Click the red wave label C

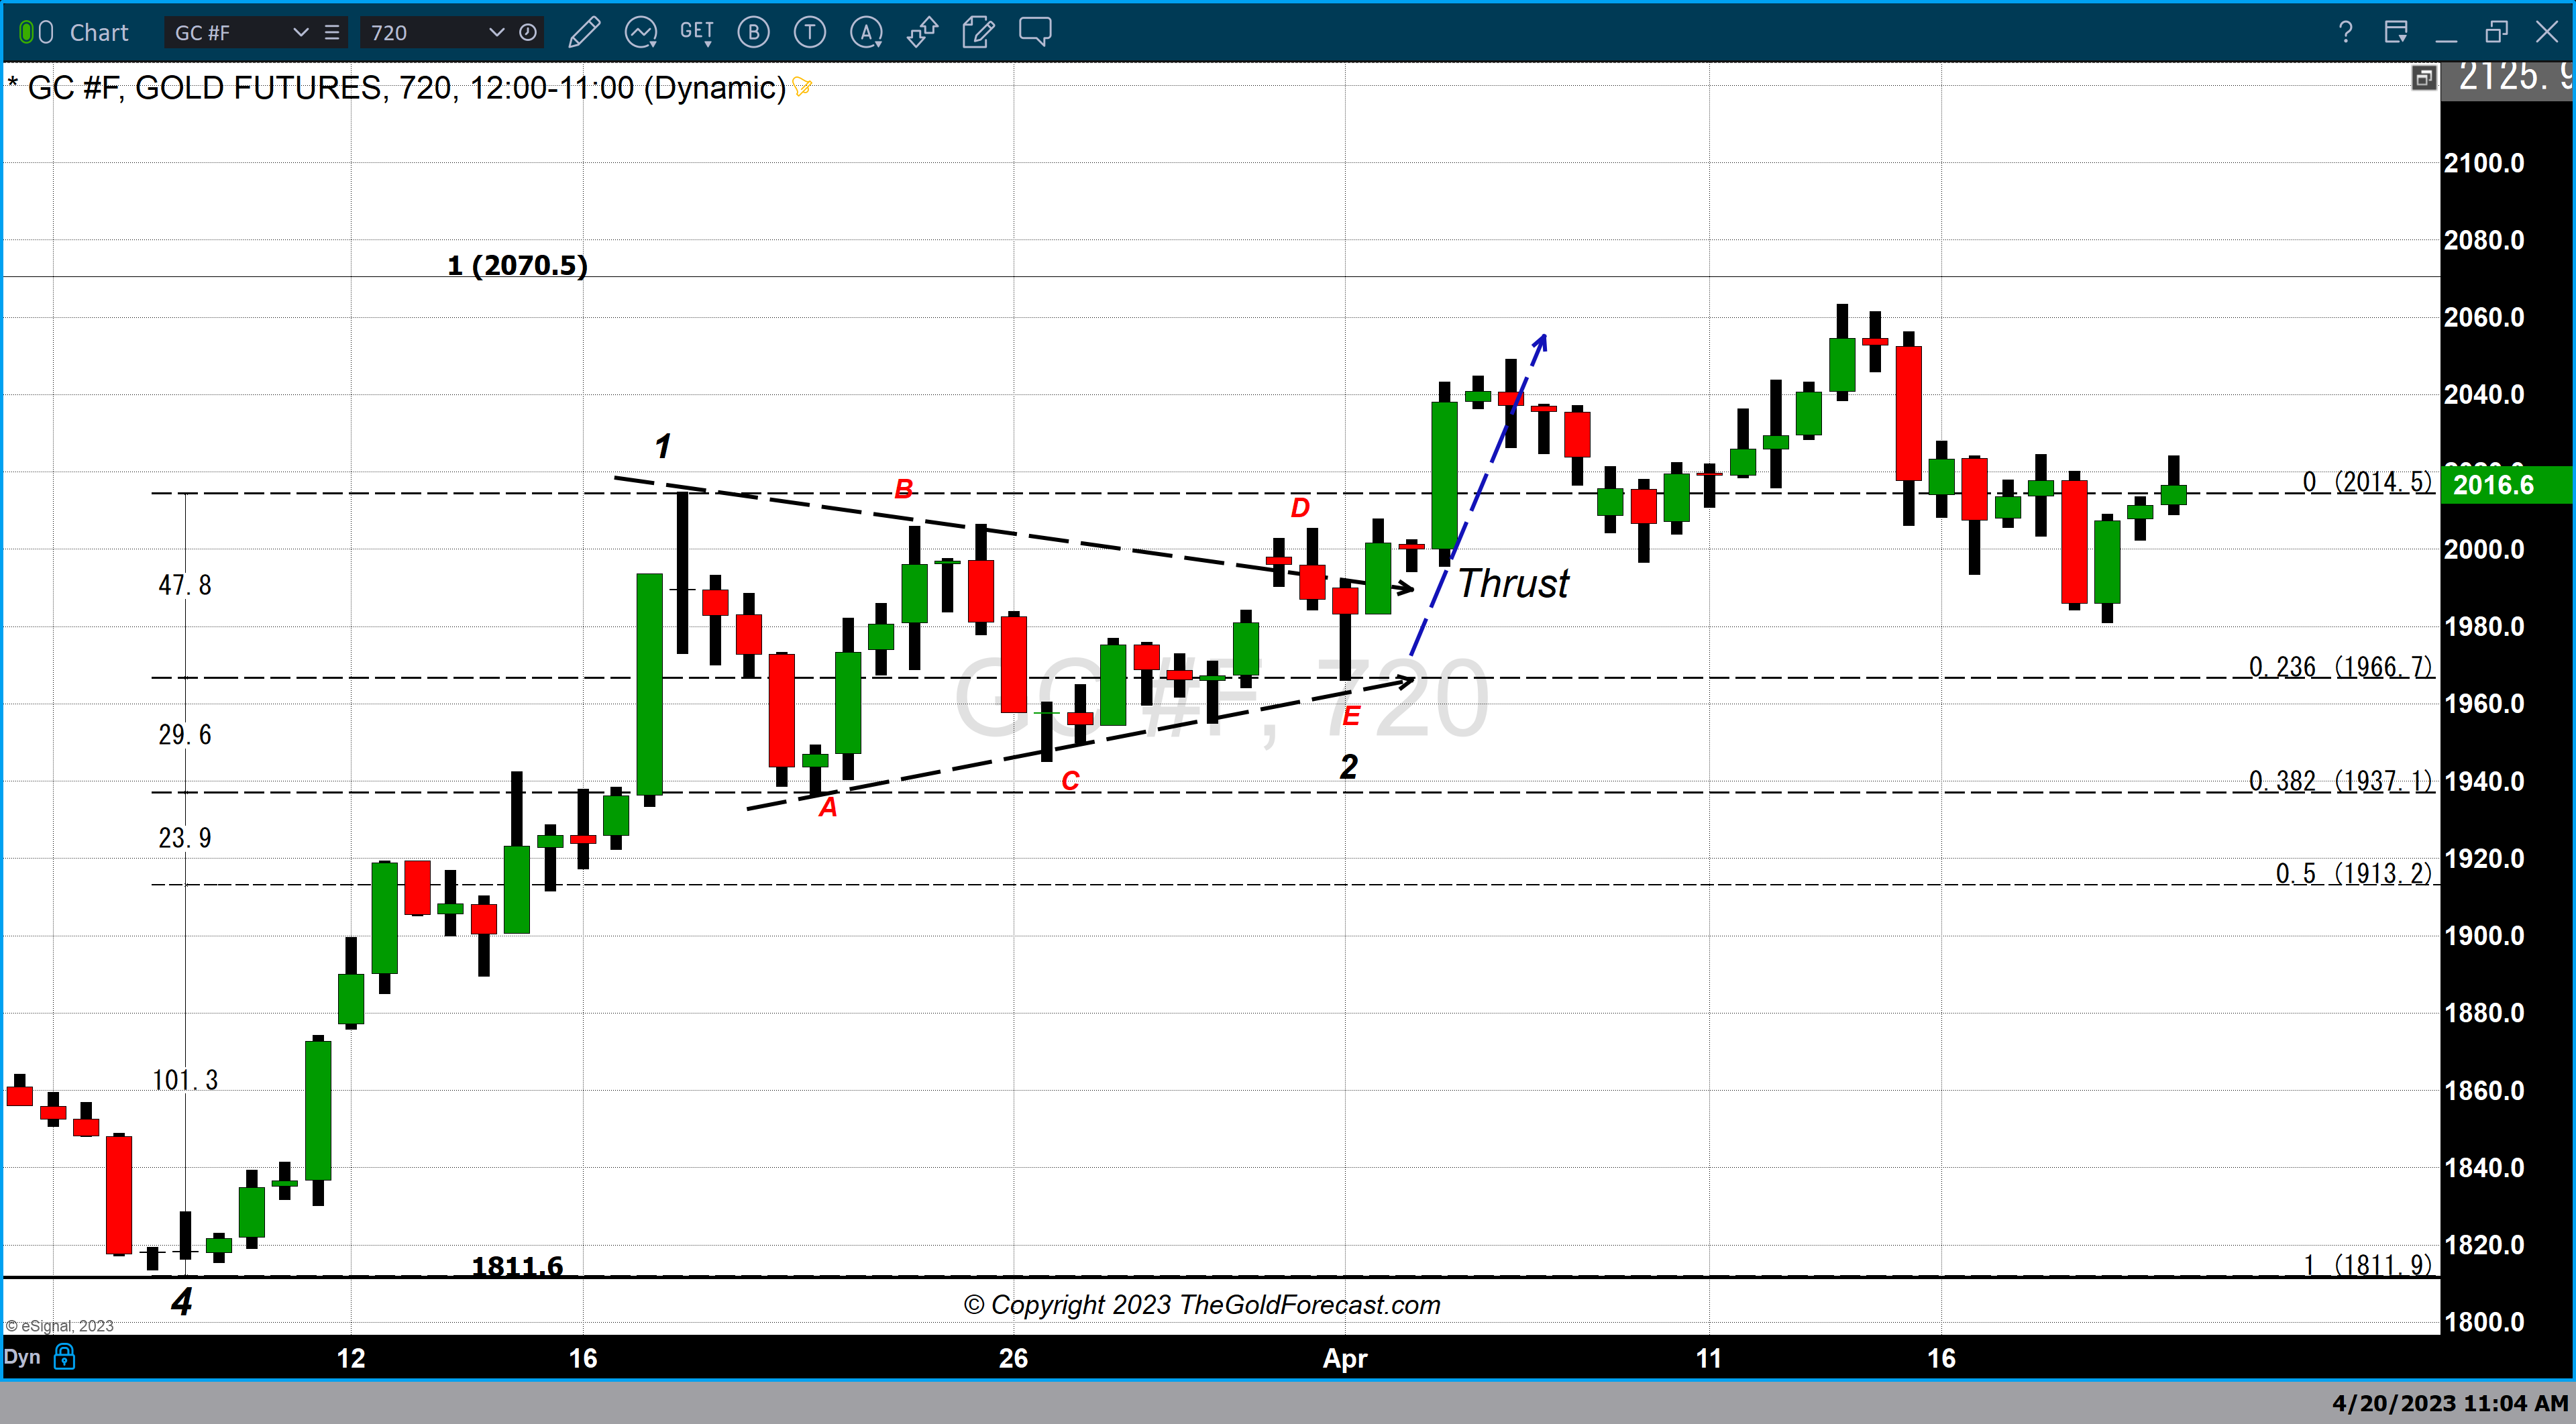(1070, 781)
